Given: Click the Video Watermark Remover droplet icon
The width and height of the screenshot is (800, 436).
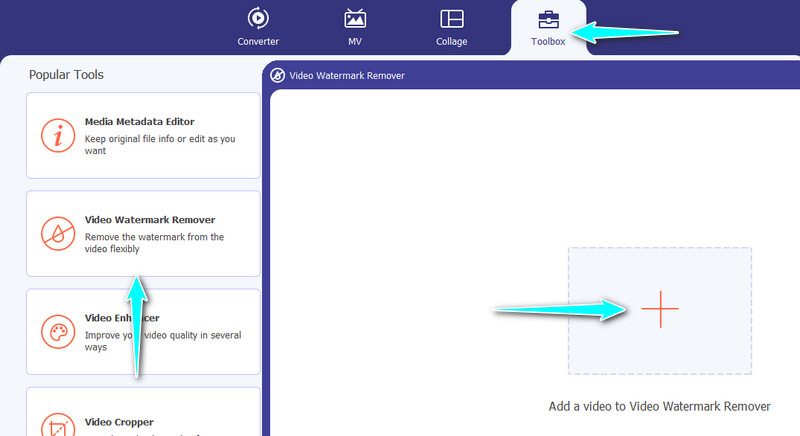Looking at the screenshot, I should tap(56, 233).
